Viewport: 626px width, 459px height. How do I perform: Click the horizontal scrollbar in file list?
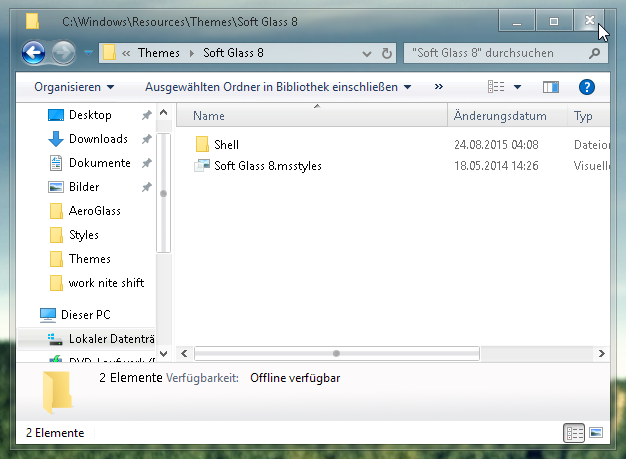336,353
